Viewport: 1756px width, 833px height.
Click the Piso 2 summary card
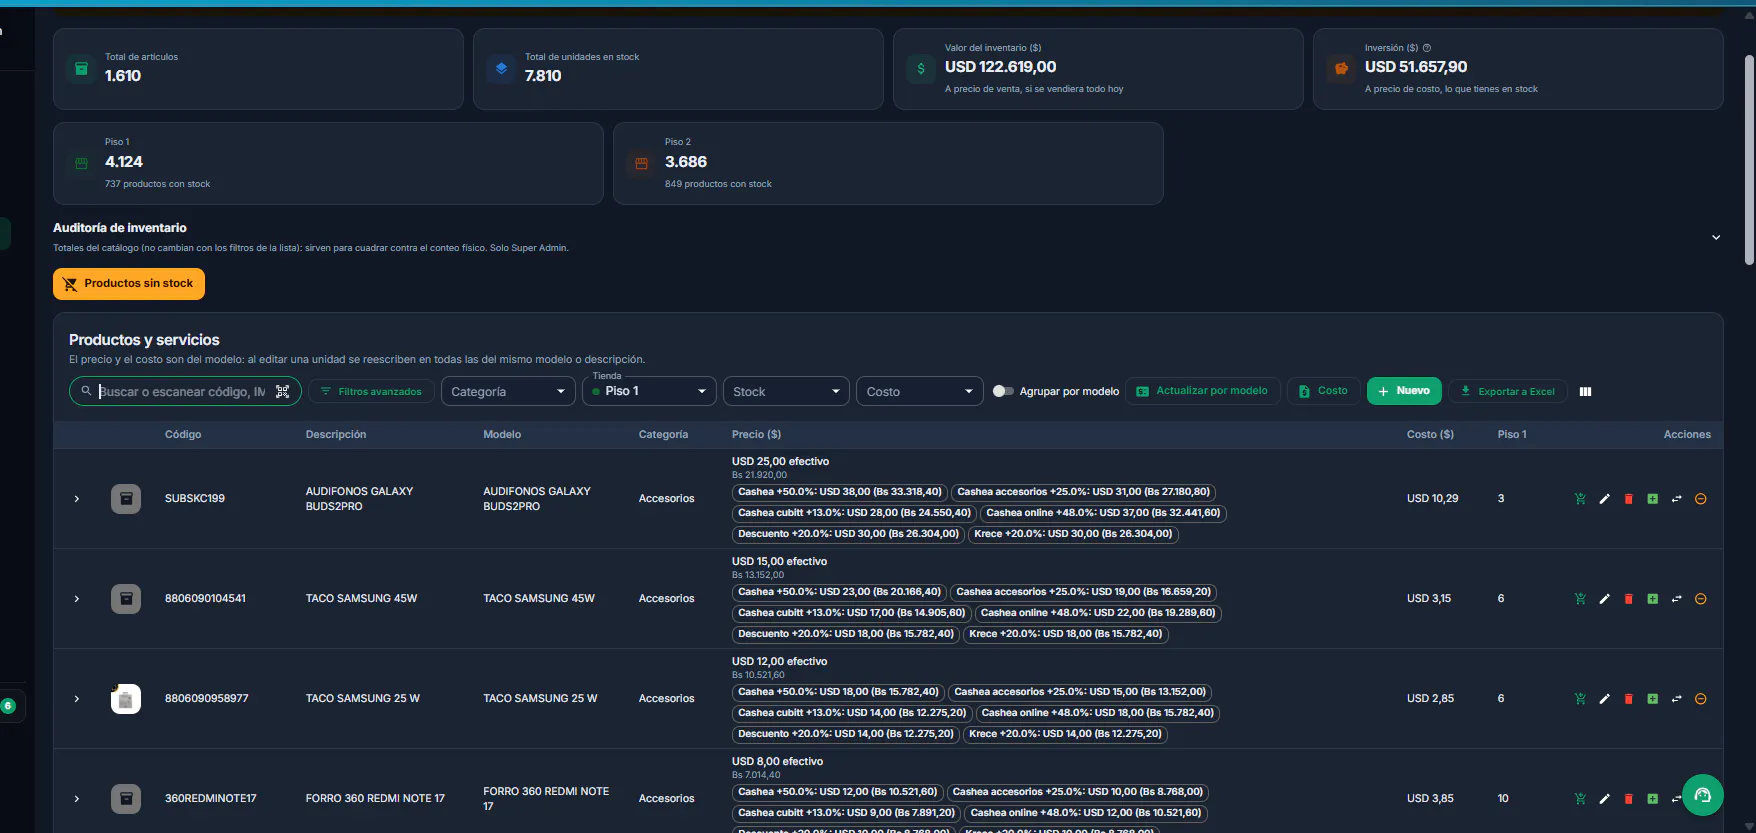[888, 164]
